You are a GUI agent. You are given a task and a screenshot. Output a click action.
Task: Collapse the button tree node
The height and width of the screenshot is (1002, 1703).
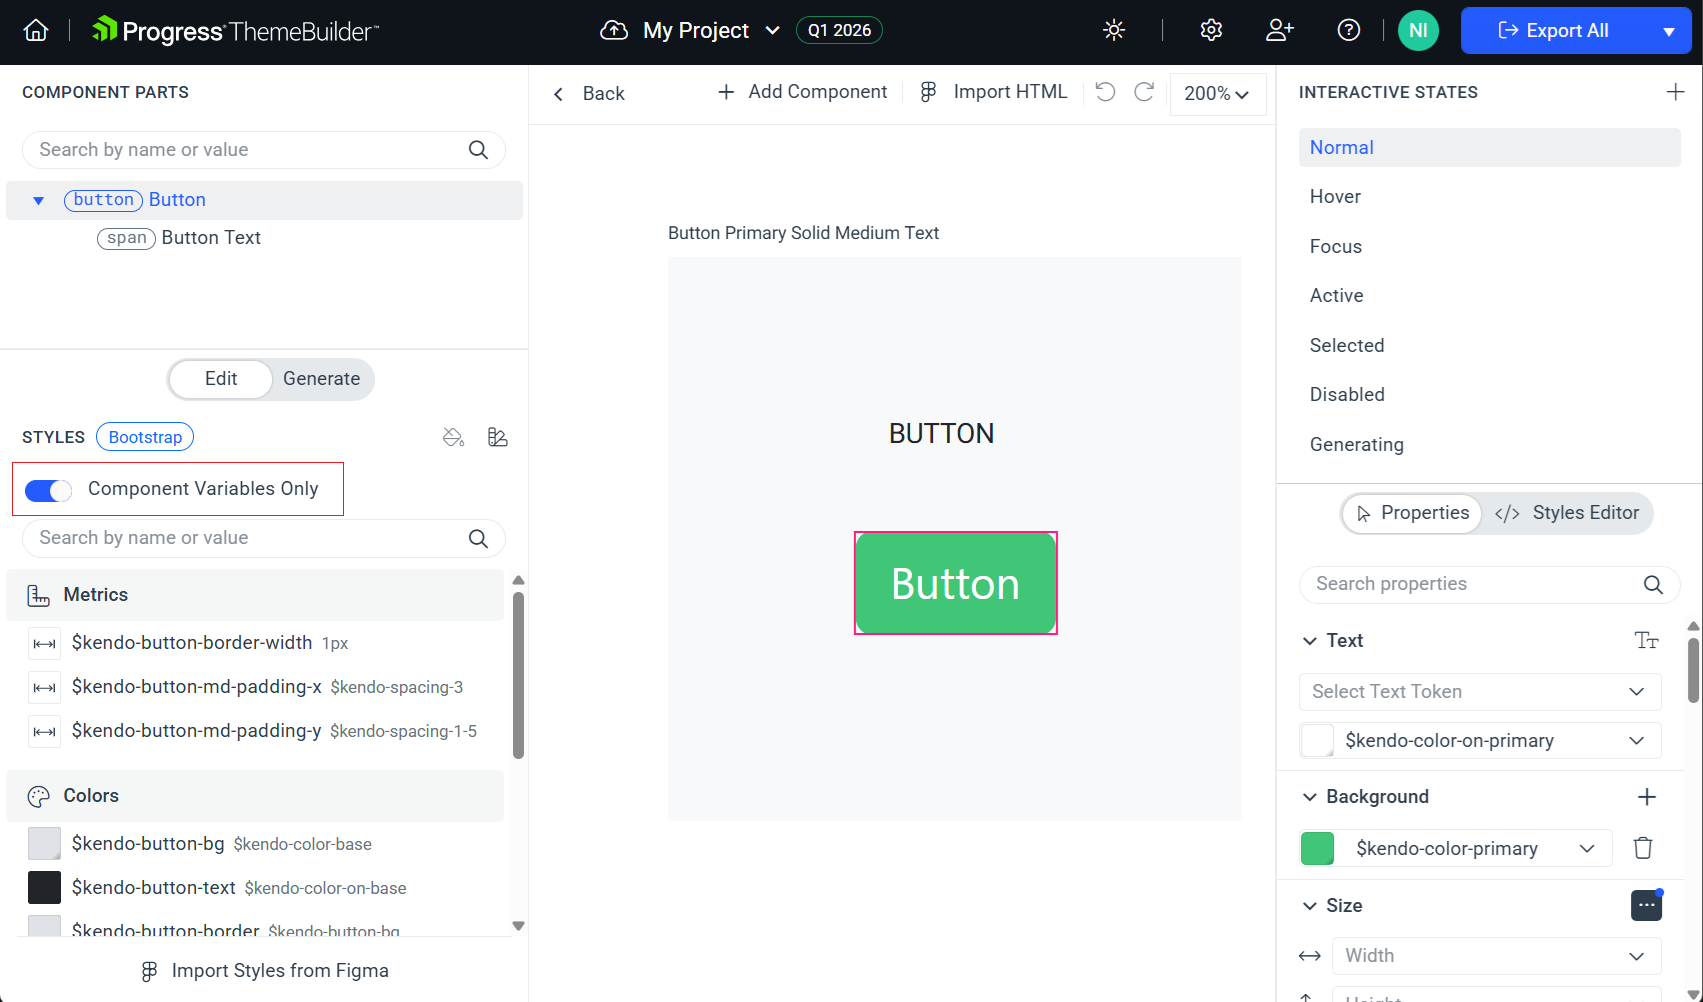[38, 200]
